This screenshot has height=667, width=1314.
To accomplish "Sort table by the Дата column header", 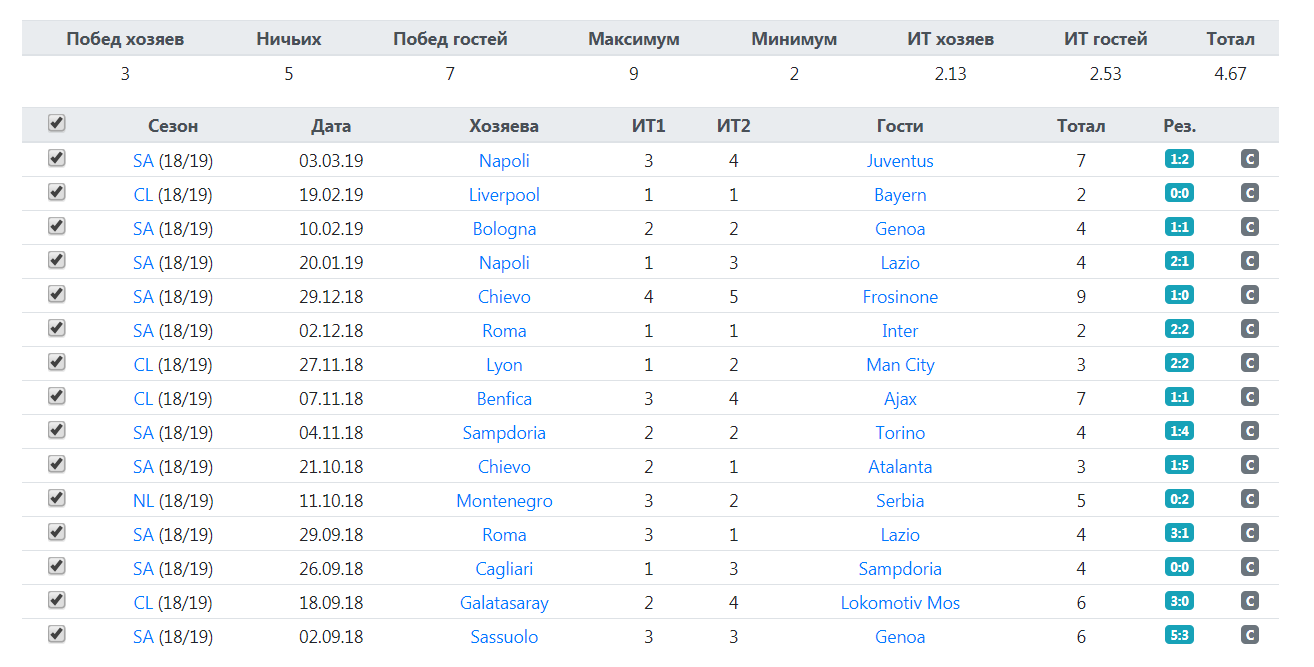I will tap(331, 126).
